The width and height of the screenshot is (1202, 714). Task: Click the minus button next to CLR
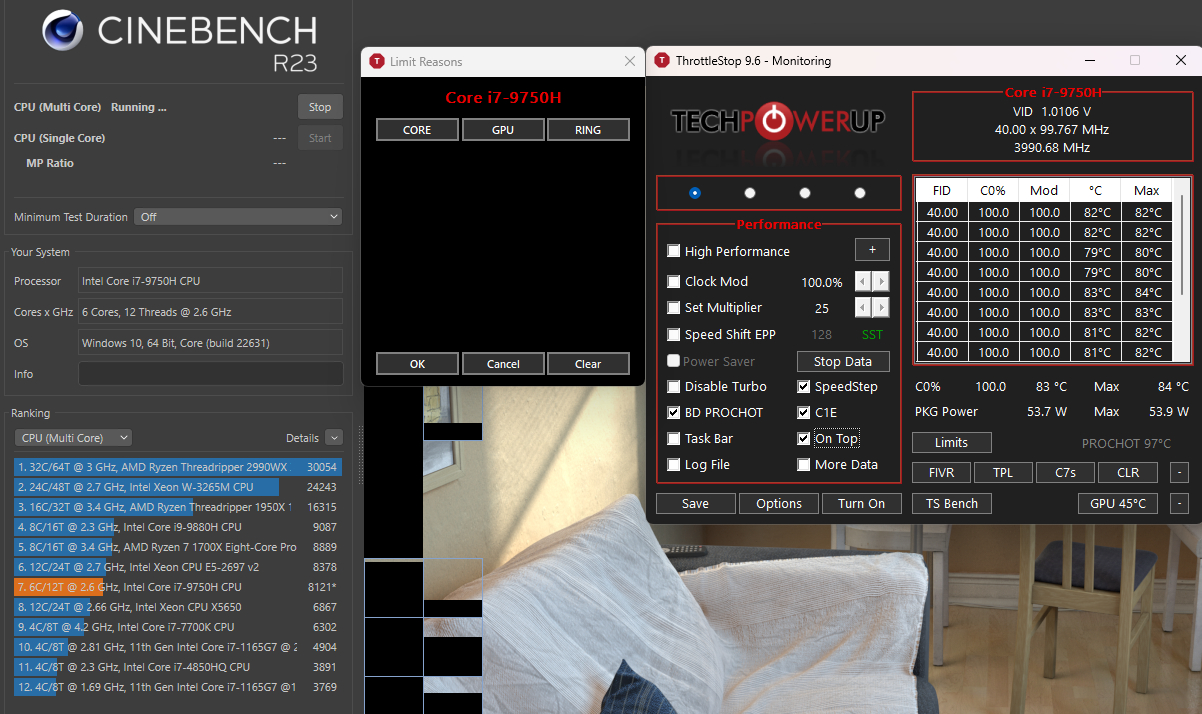[1180, 473]
